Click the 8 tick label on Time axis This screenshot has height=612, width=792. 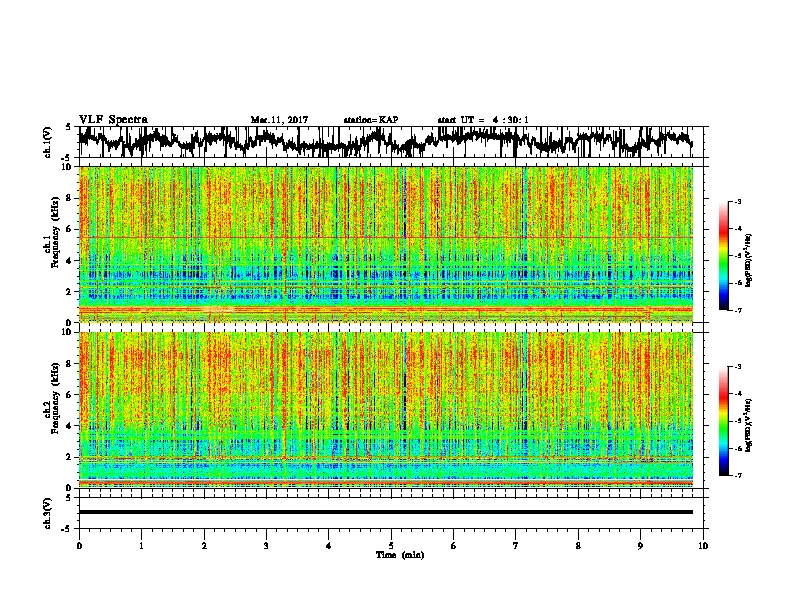click(578, 546)
